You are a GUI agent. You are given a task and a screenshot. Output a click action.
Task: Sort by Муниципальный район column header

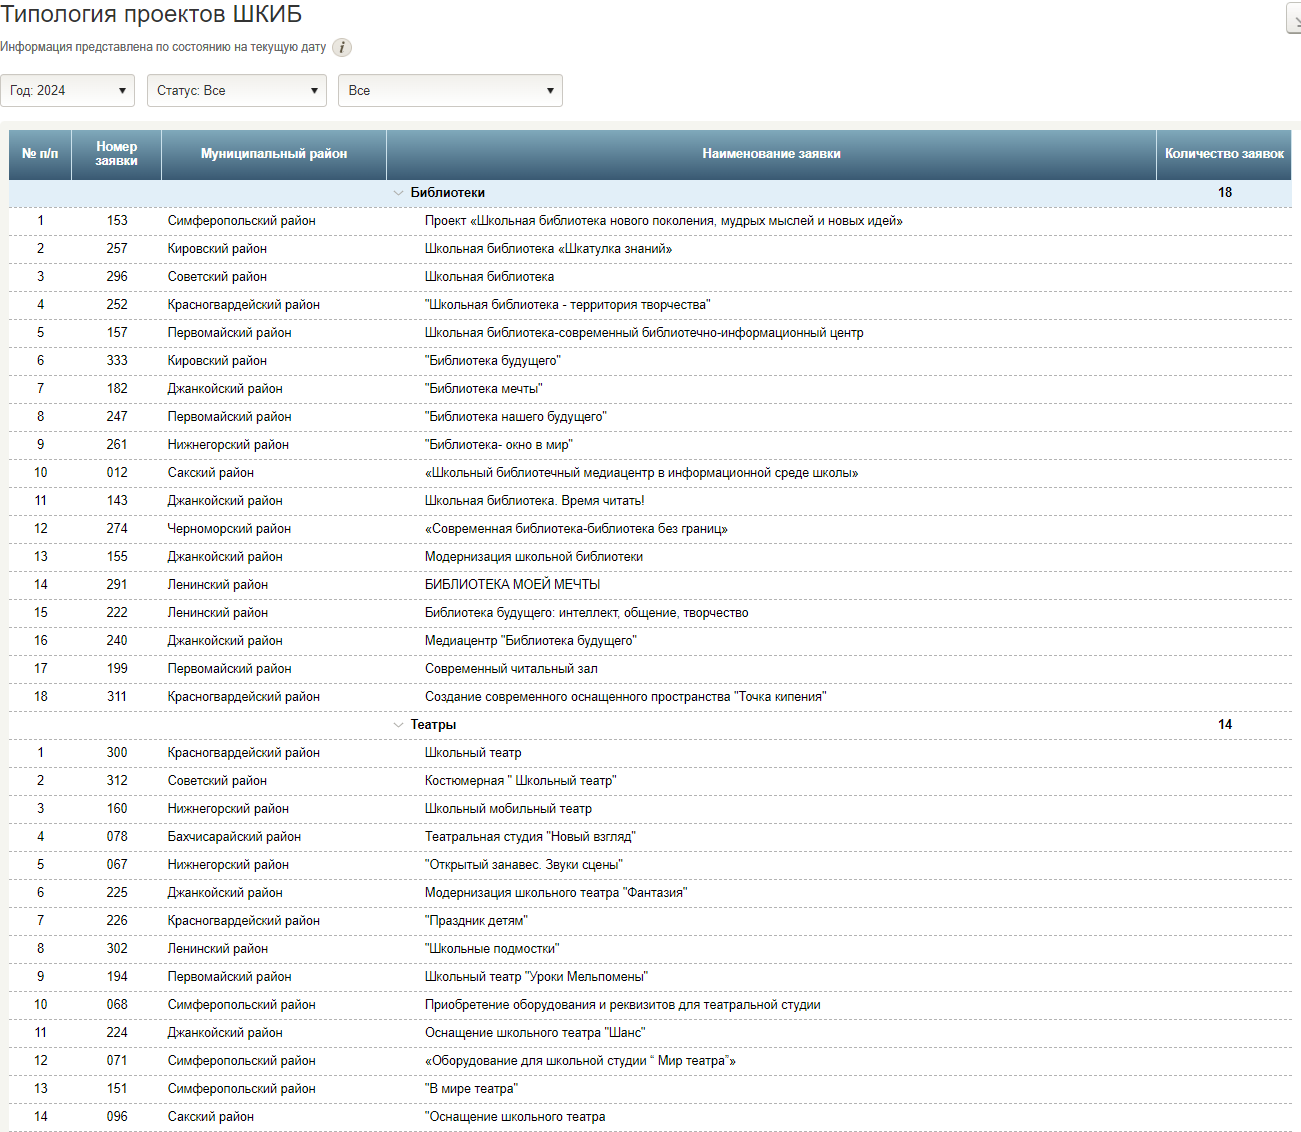click(x=274, y=154)
